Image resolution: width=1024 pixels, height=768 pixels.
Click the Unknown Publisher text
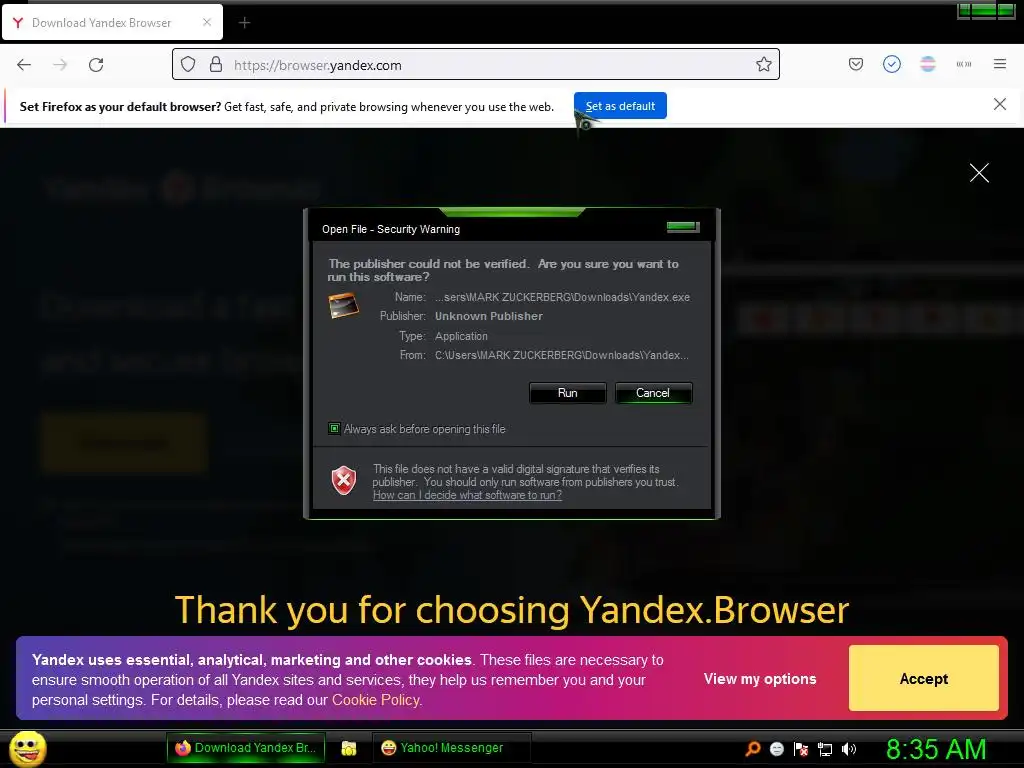click(x=488, y=316)
